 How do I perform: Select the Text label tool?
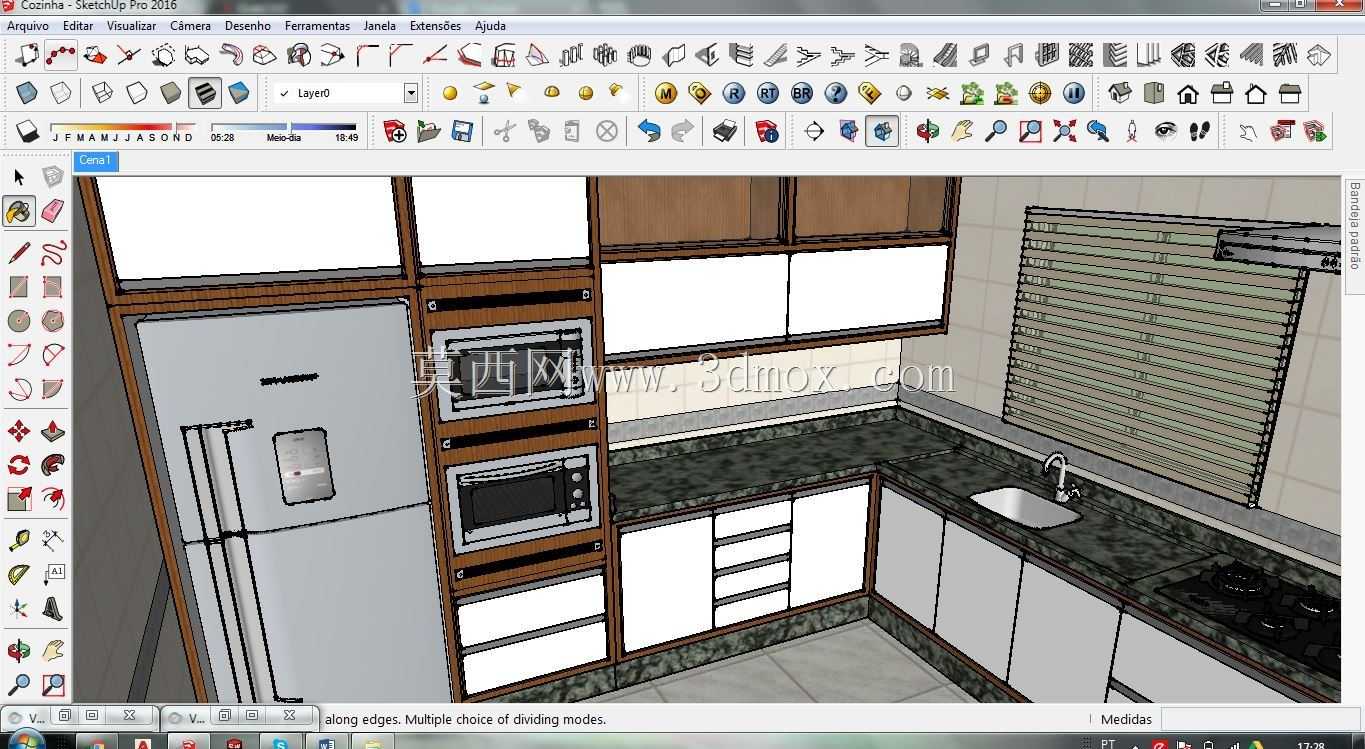(x=53, y=575)
